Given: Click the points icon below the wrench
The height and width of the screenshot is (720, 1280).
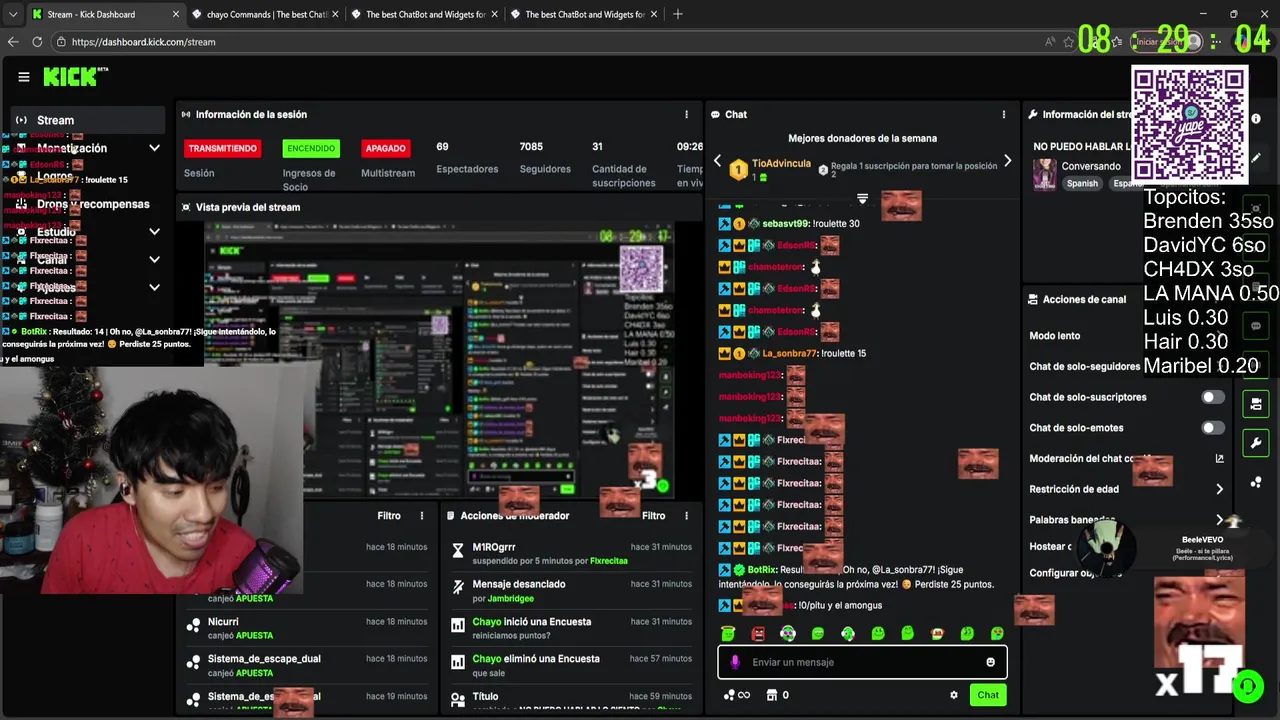Looking at the screenshot, I should (x=1257, y=482).
